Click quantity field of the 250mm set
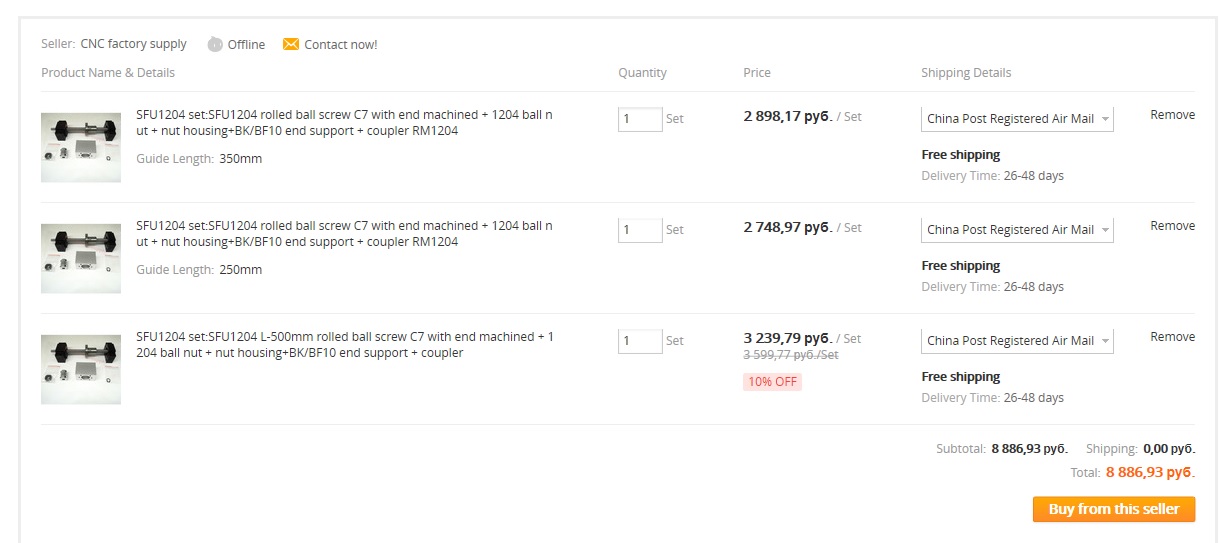Viewport: 1231px width, 543px height. (640, 230)
